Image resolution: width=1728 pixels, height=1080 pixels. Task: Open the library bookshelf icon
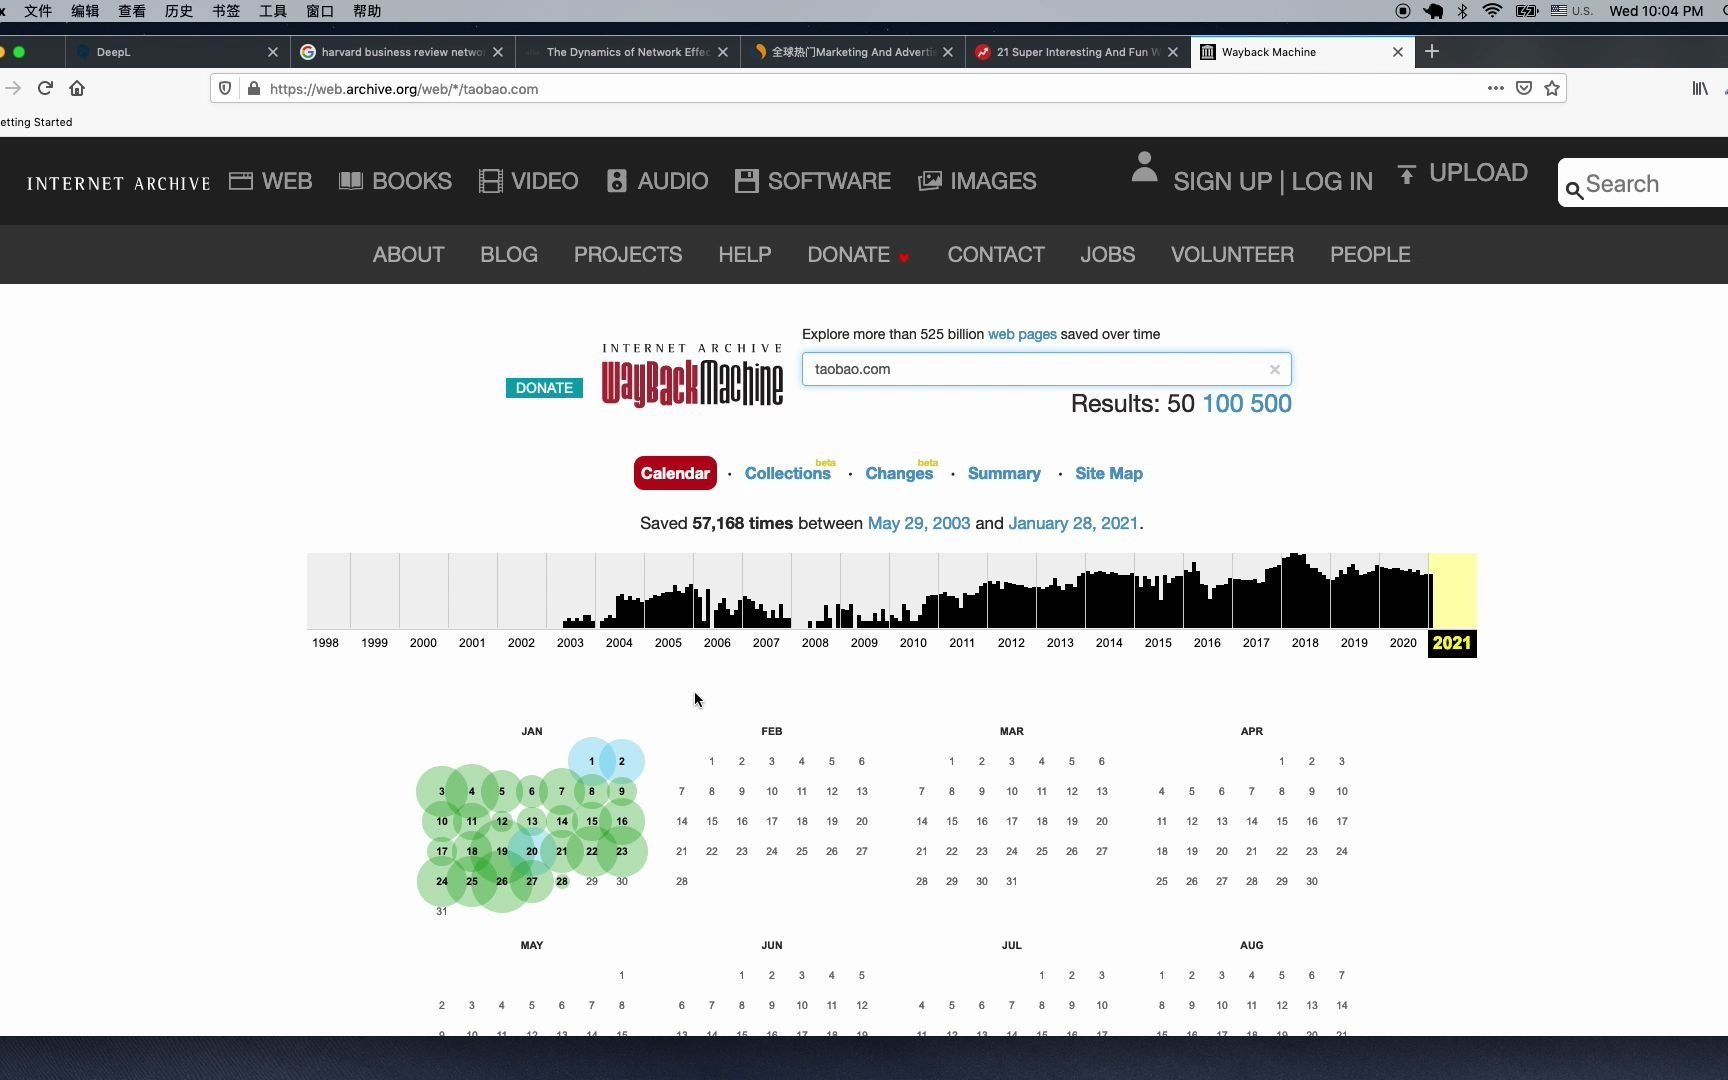coord(1699,88)
